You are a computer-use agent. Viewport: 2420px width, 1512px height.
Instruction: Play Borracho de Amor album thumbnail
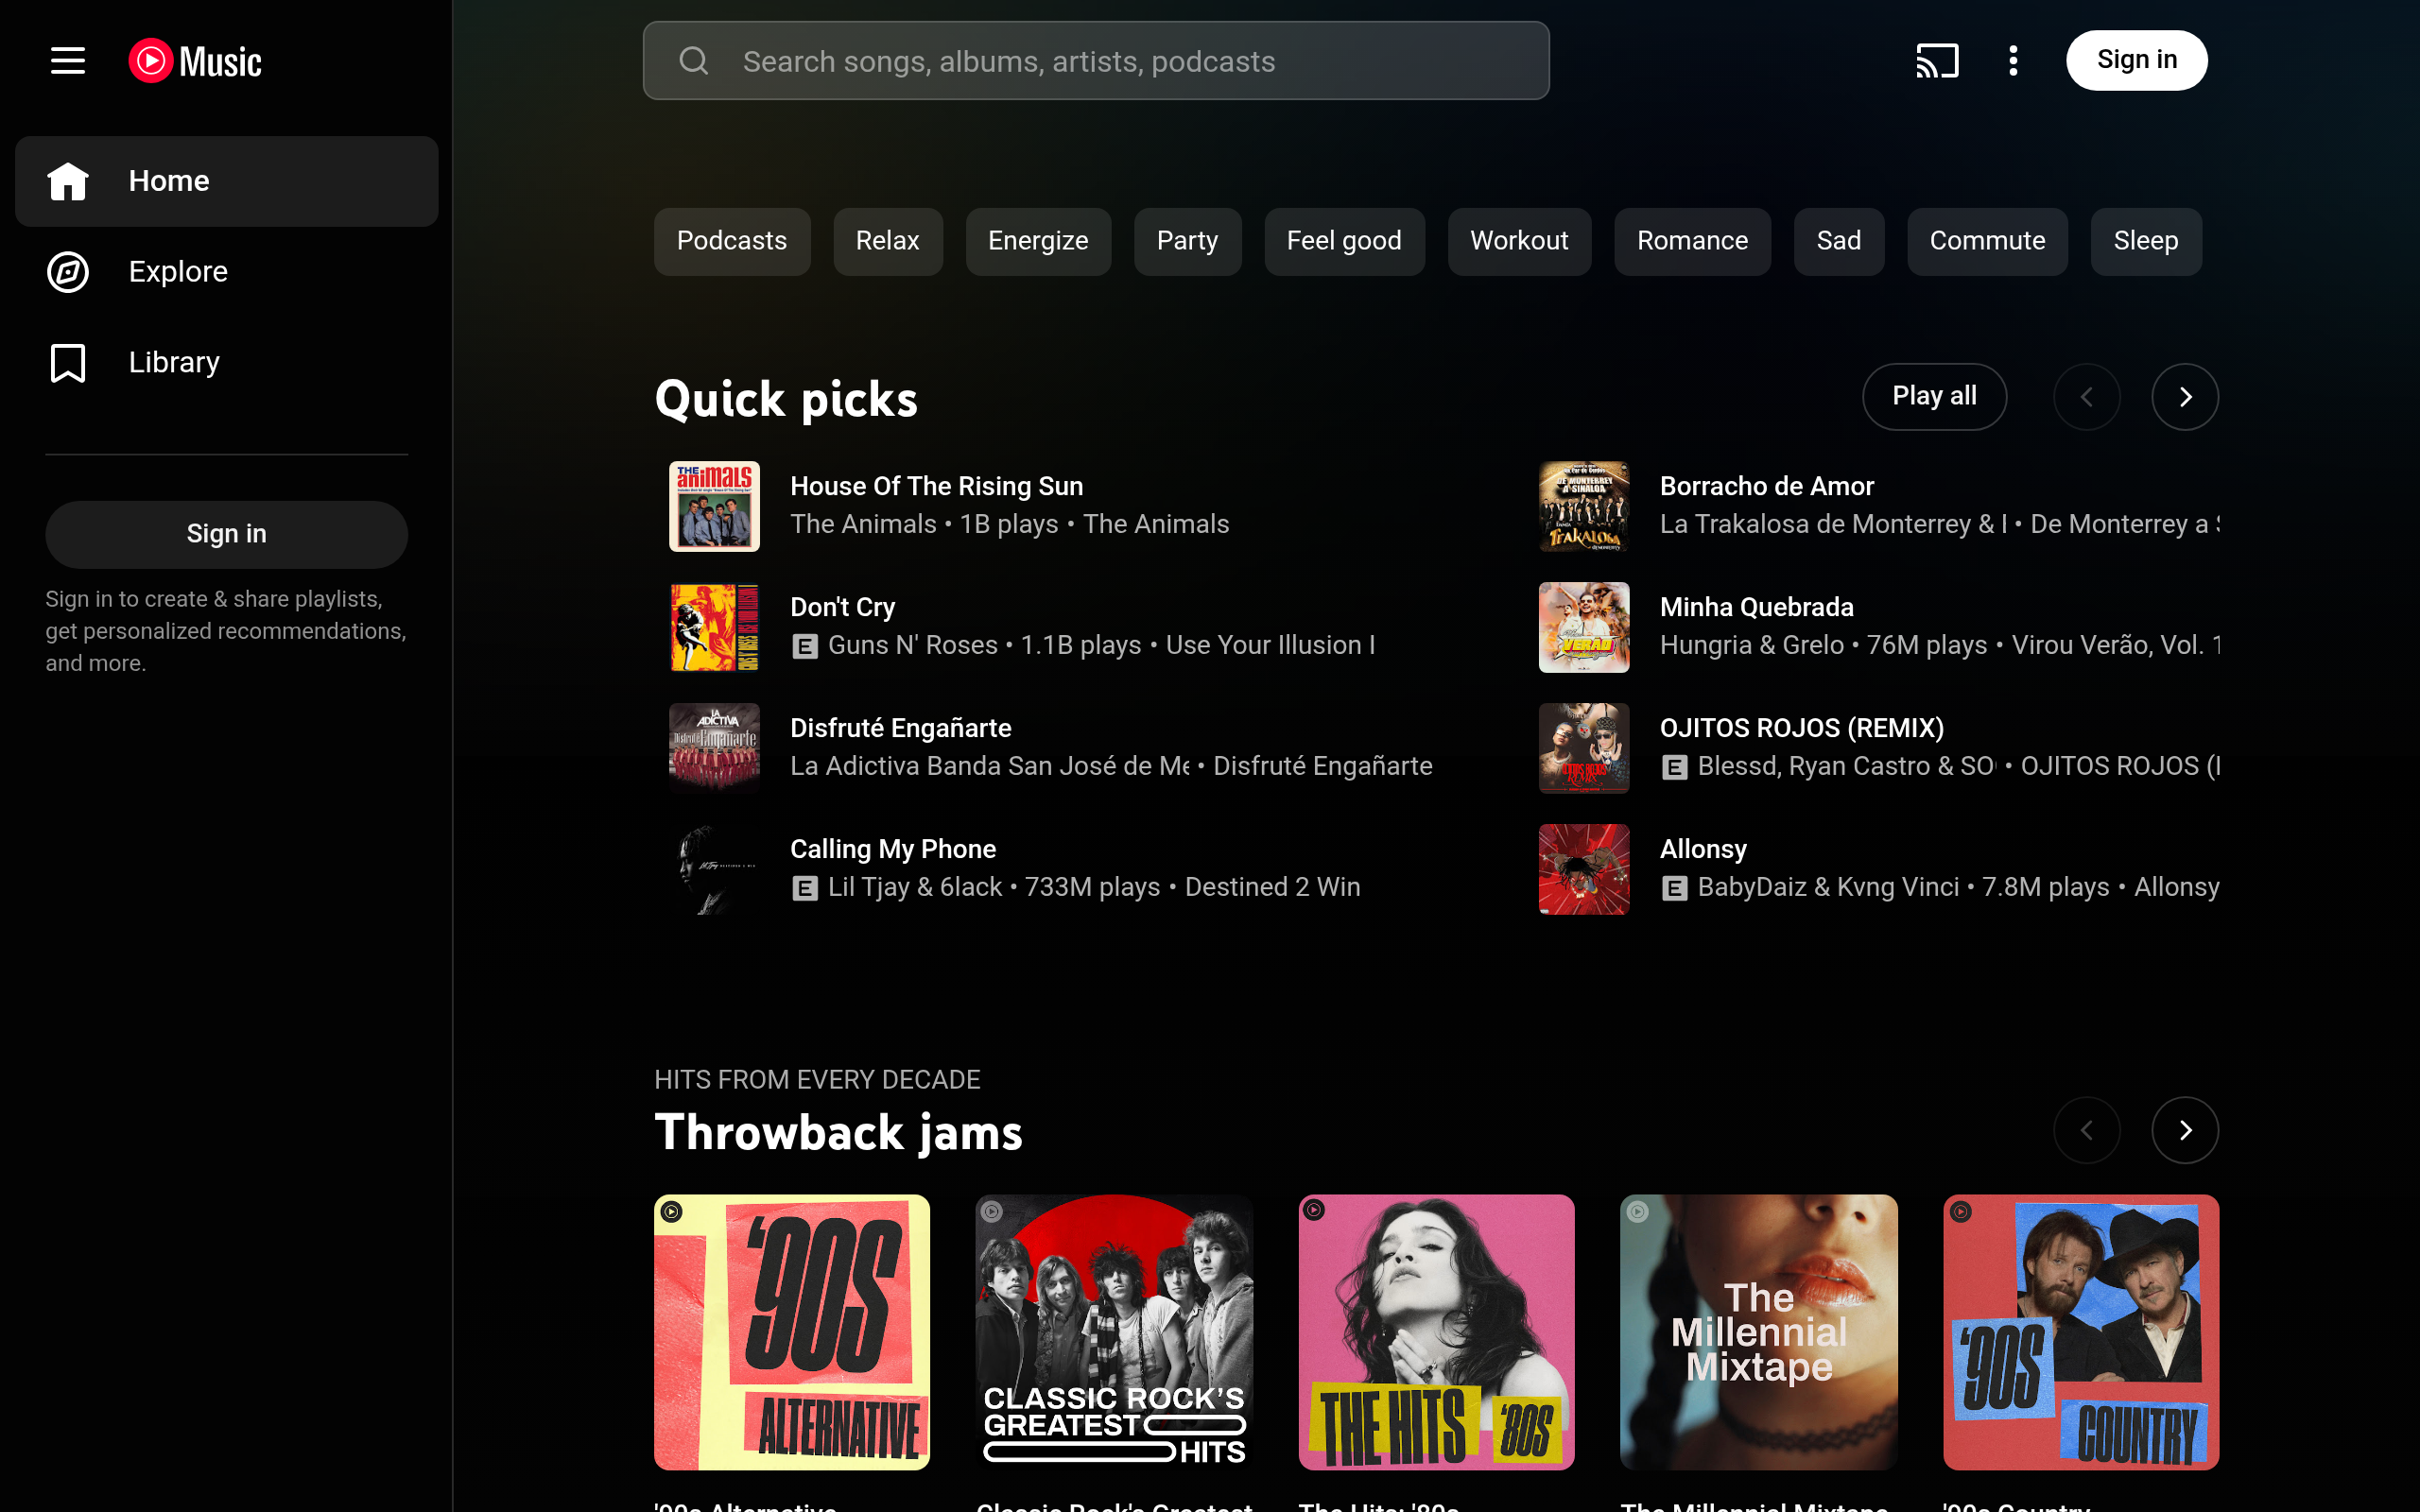click(1584, 506)
